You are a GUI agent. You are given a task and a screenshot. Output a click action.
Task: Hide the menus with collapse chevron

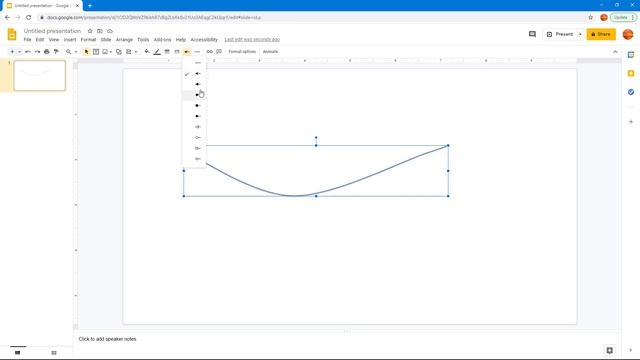615,52
